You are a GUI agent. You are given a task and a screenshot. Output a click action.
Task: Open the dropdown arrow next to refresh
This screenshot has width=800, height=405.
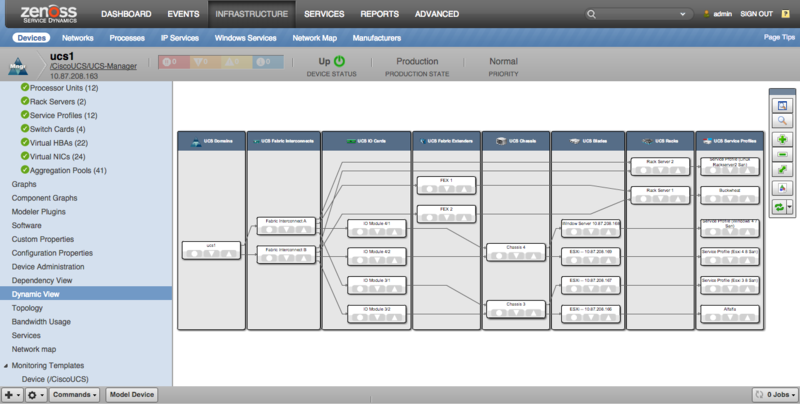[x=790, y=207]
